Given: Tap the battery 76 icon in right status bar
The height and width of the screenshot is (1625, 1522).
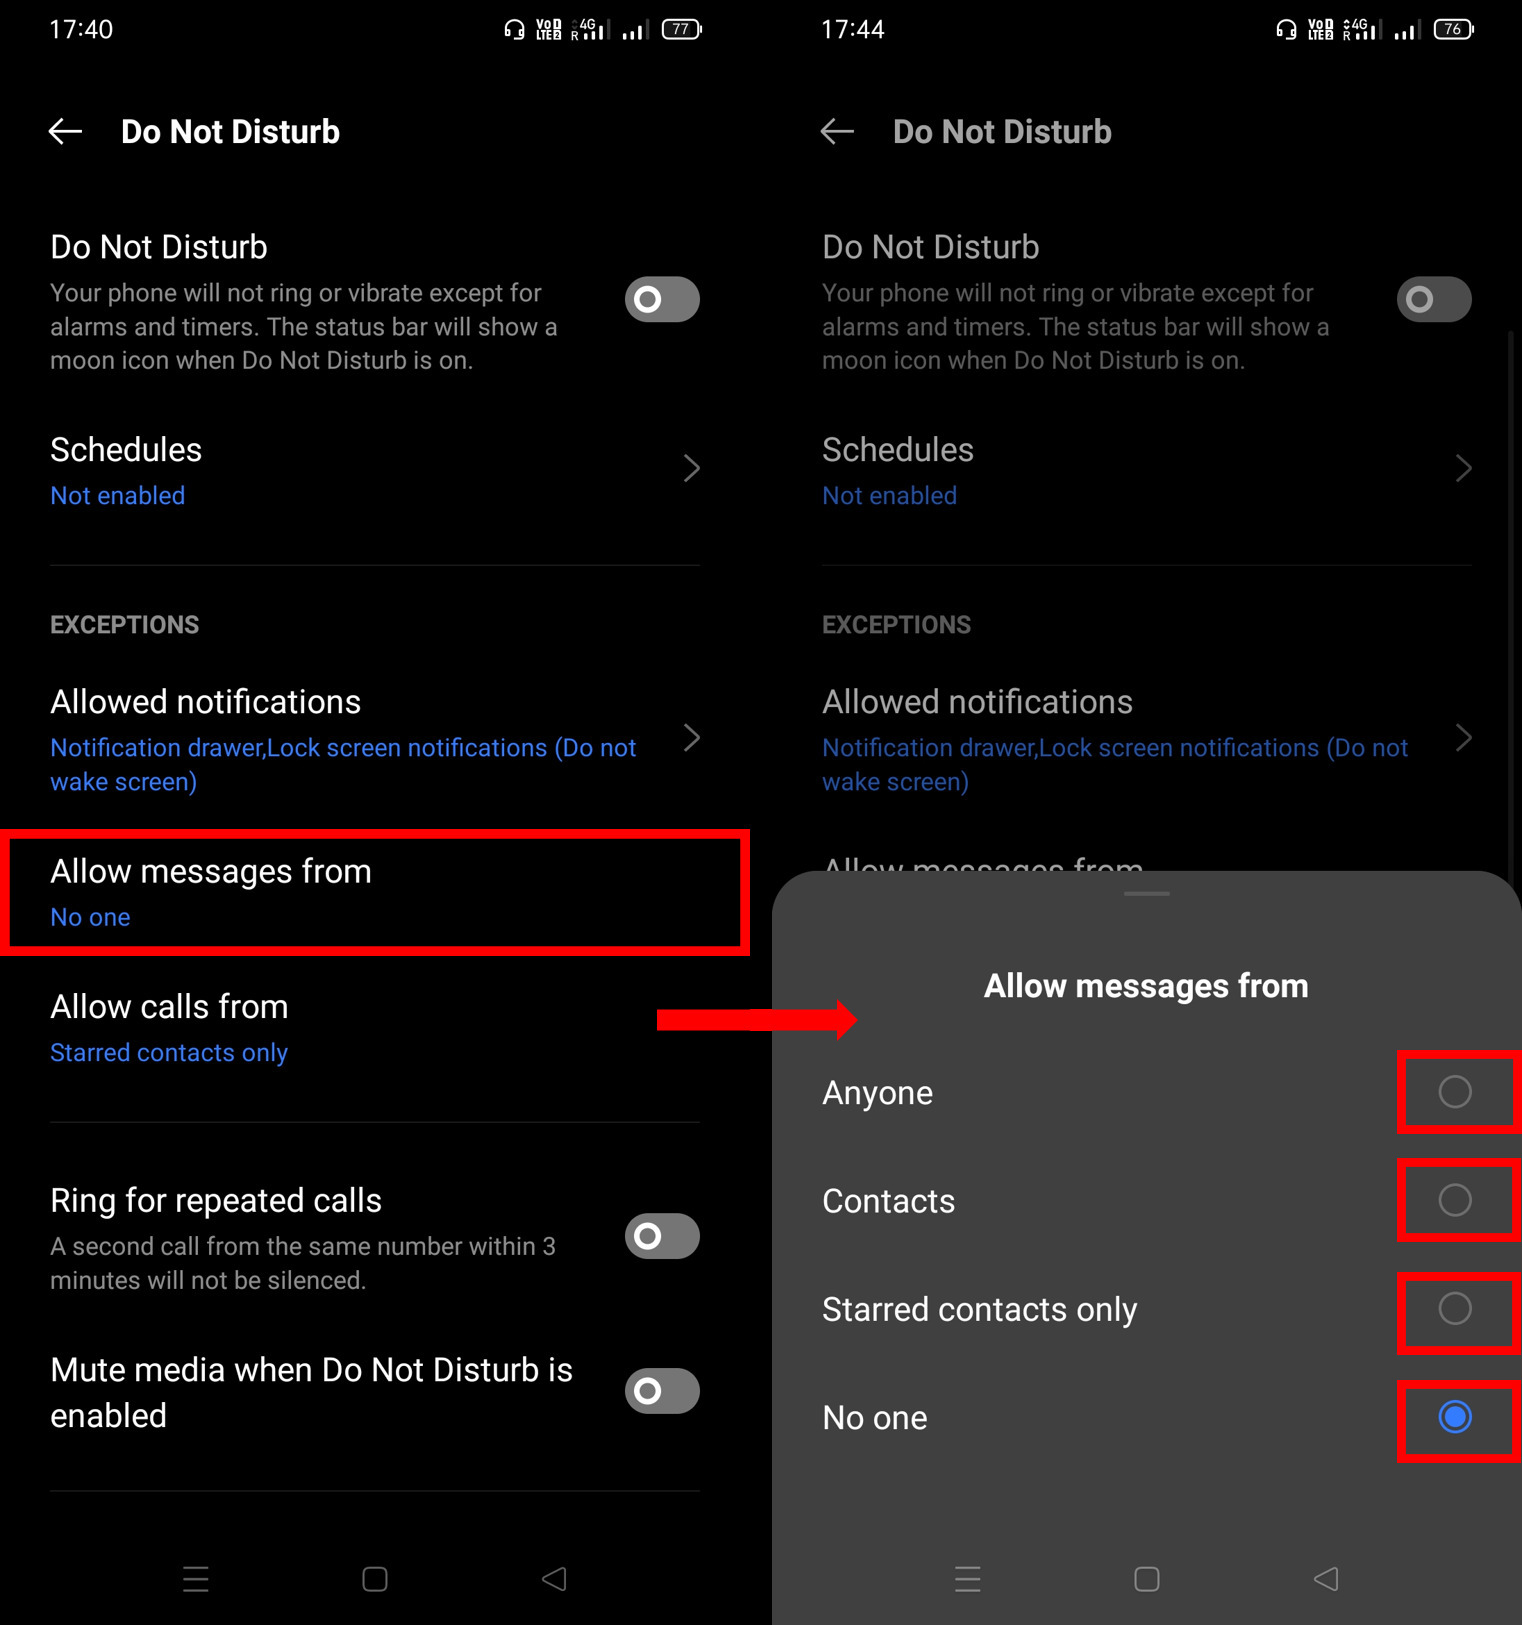Looking at the screenshot, I should click(1454, 29).
